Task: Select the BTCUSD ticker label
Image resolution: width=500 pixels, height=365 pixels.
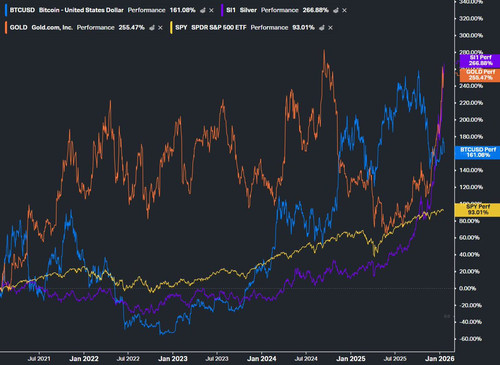Action: pos(22,10)
